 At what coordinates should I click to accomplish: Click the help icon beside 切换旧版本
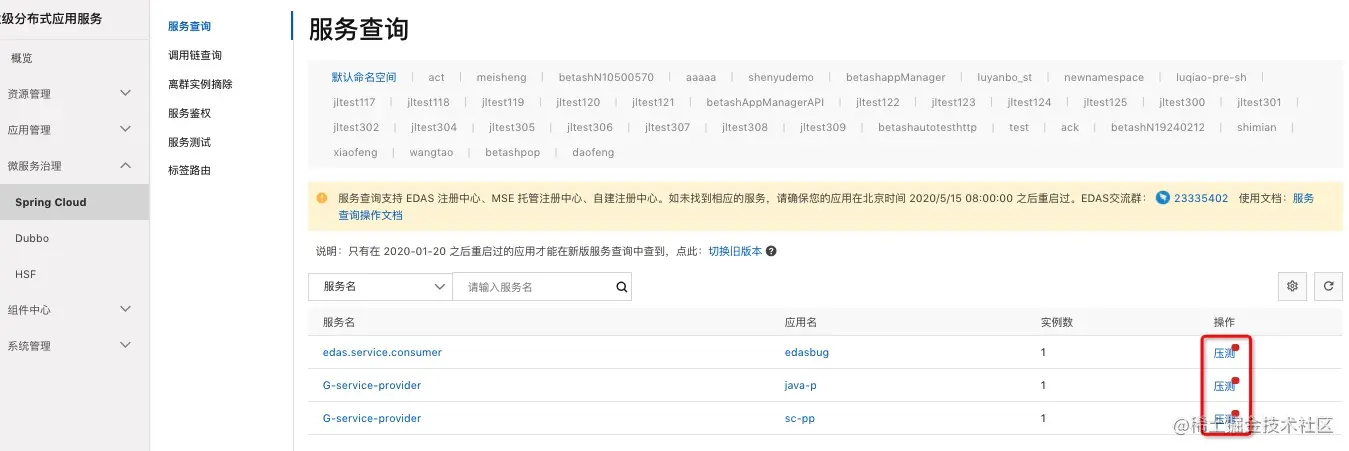click(x=771, y=252)
